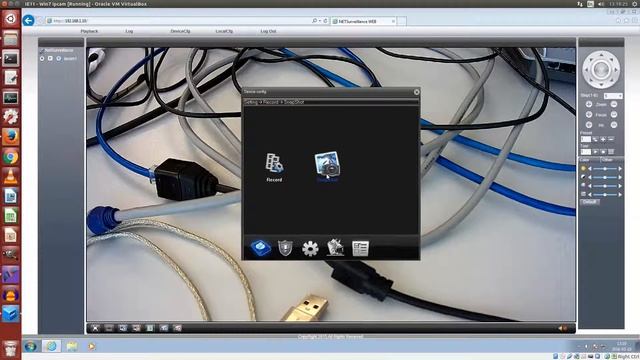Click the fullscreen icon in video toolbar
Screen dimensions: 640x360
pyautogui.click(x=95, y=328)
